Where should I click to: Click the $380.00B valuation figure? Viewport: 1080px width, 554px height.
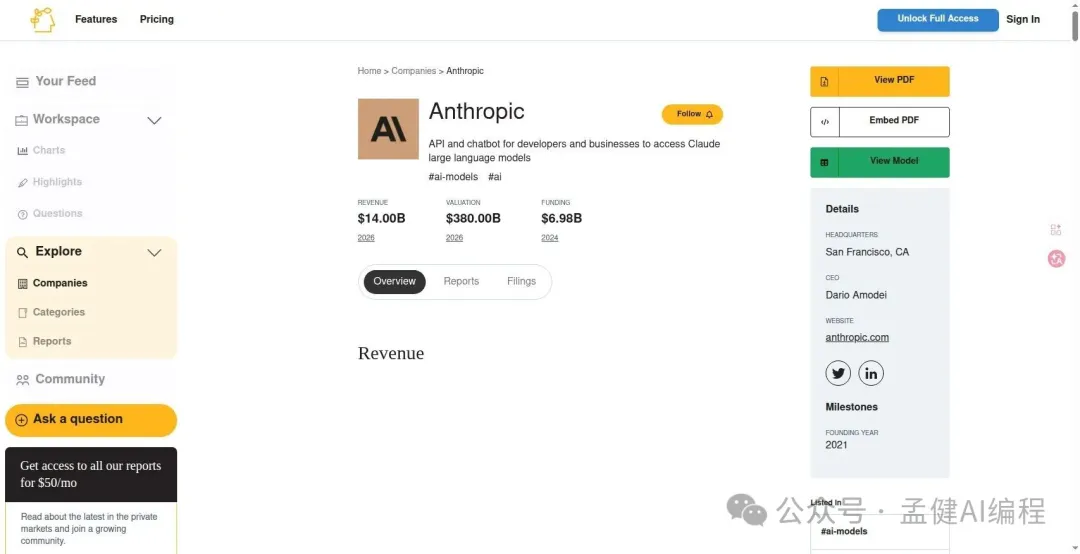(473, 219)
